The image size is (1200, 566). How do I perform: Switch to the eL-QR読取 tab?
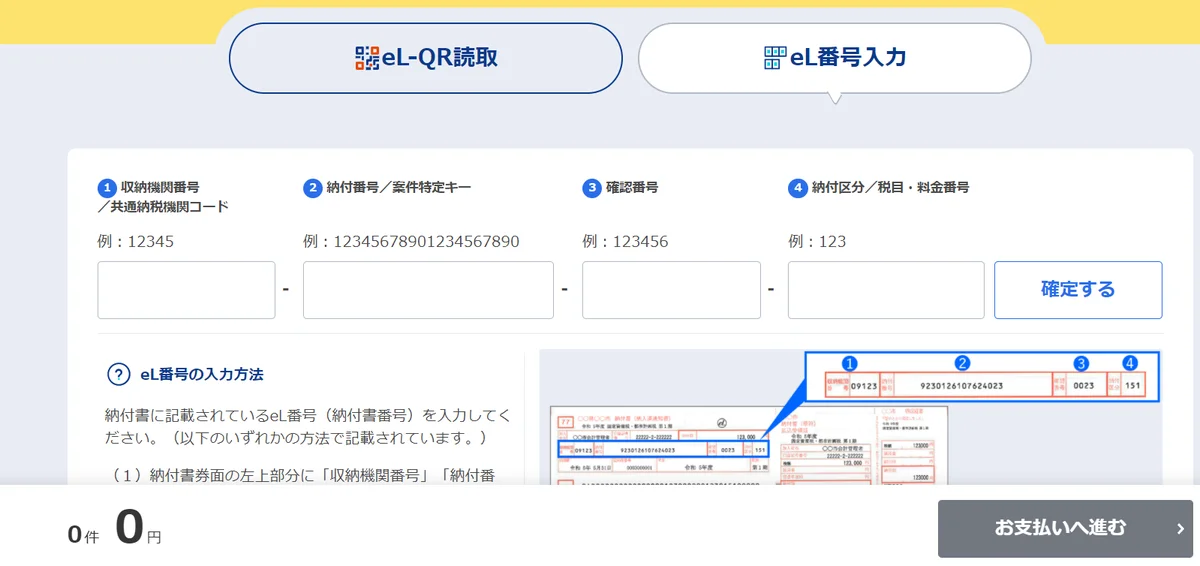[426, 58]
